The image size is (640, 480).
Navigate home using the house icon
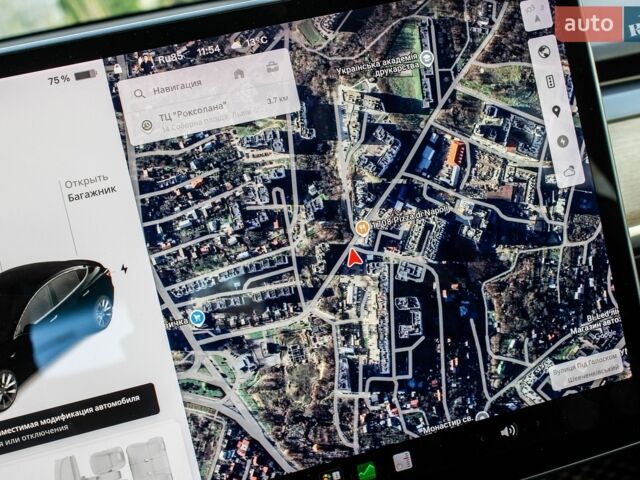[x=239, y=74]
